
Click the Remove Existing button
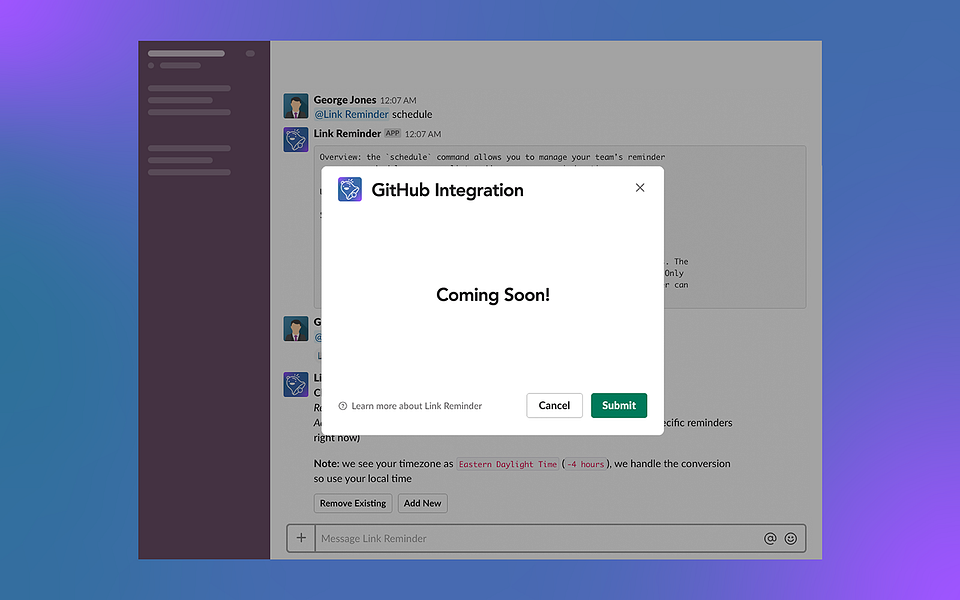tap(353, 503)
